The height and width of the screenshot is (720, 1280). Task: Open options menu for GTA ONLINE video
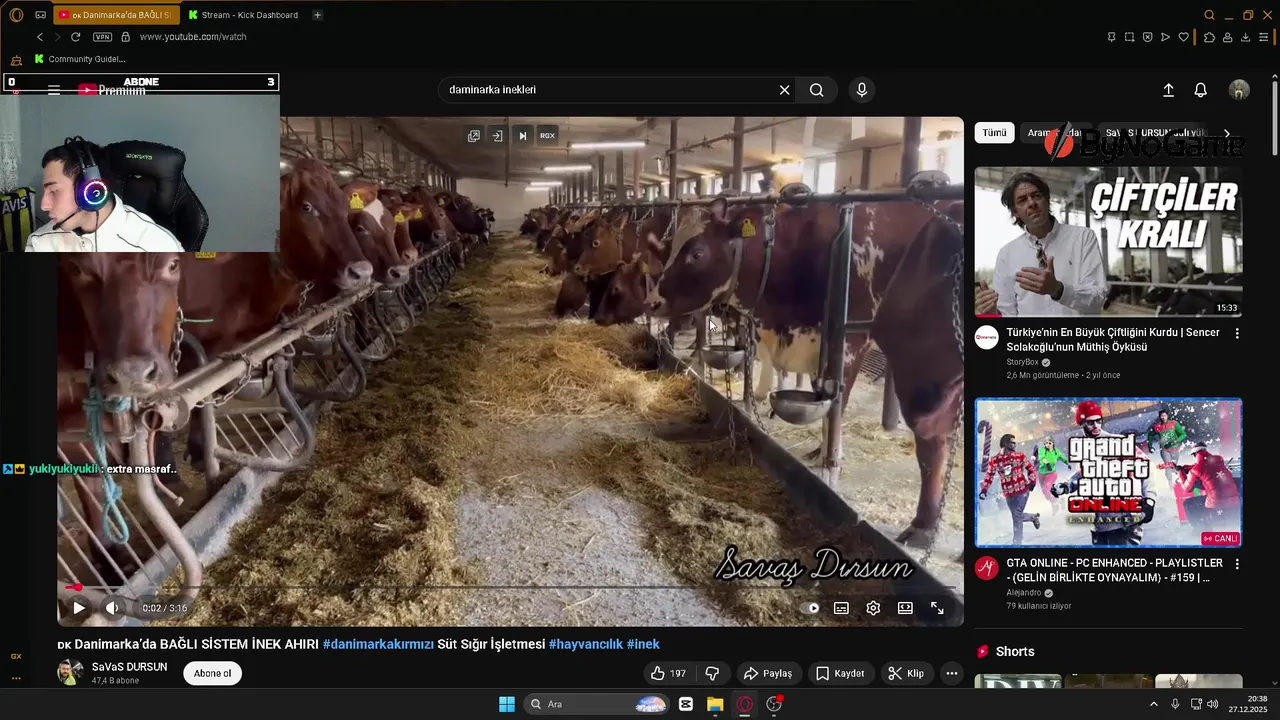(x=1237, y=565)
